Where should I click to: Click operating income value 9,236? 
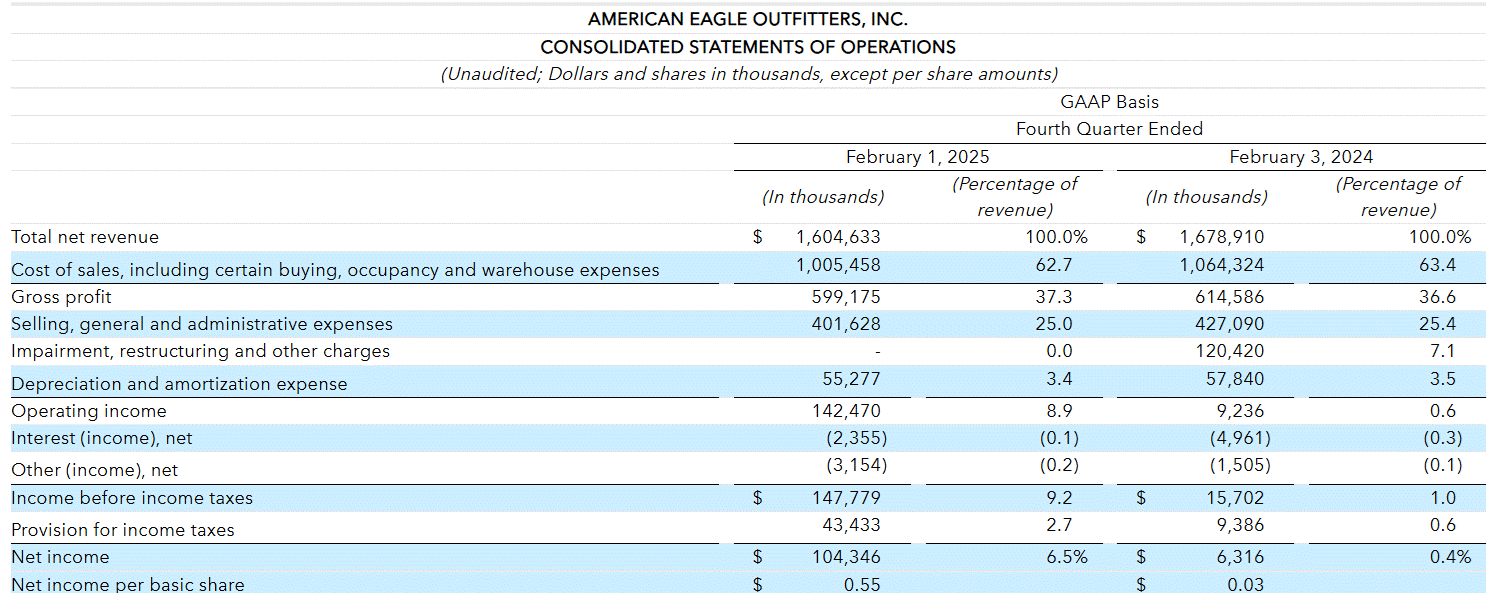click(1239, 411)
